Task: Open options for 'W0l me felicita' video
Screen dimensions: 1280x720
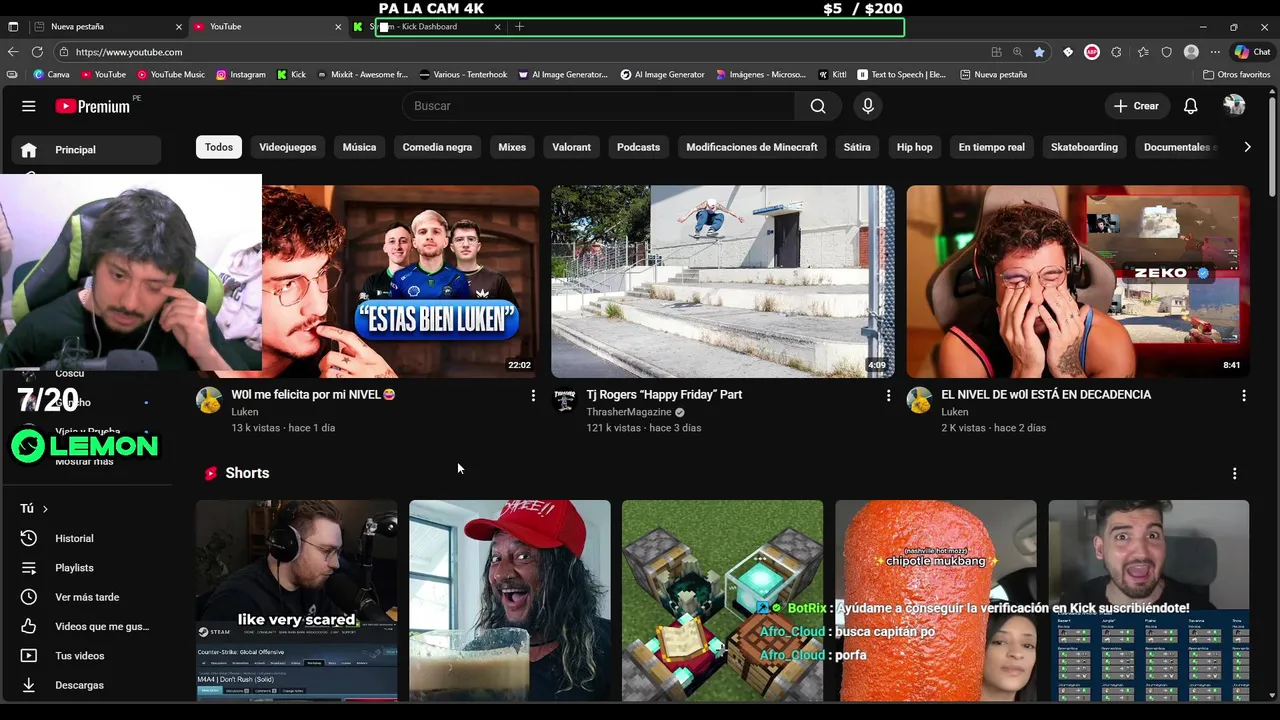Action: coord(533,396)
